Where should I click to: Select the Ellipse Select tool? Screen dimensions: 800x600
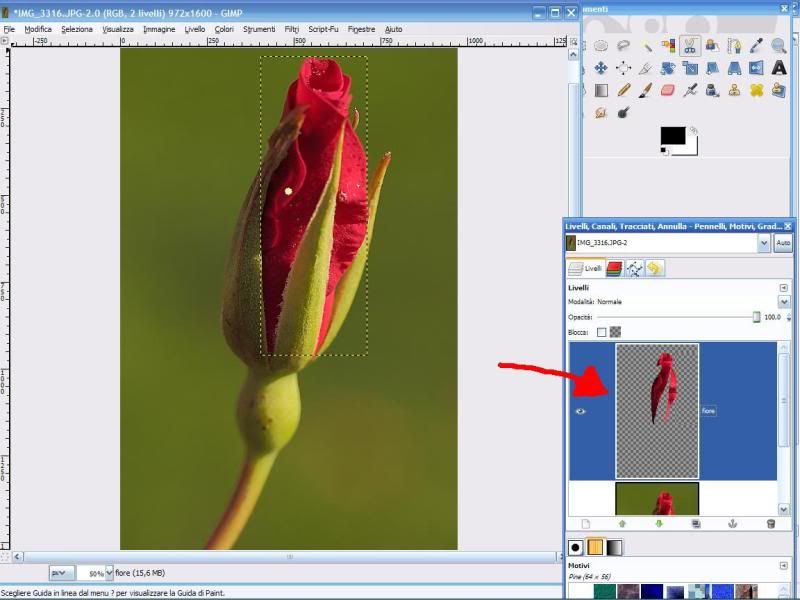[x=601, y=46]
